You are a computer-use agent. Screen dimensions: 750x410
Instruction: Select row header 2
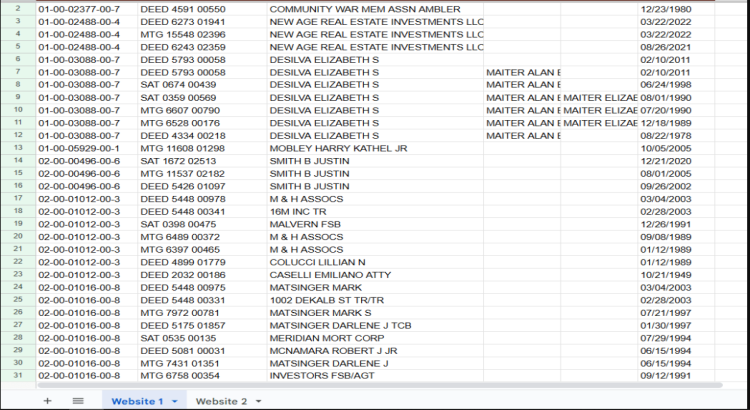click(17, 8)
